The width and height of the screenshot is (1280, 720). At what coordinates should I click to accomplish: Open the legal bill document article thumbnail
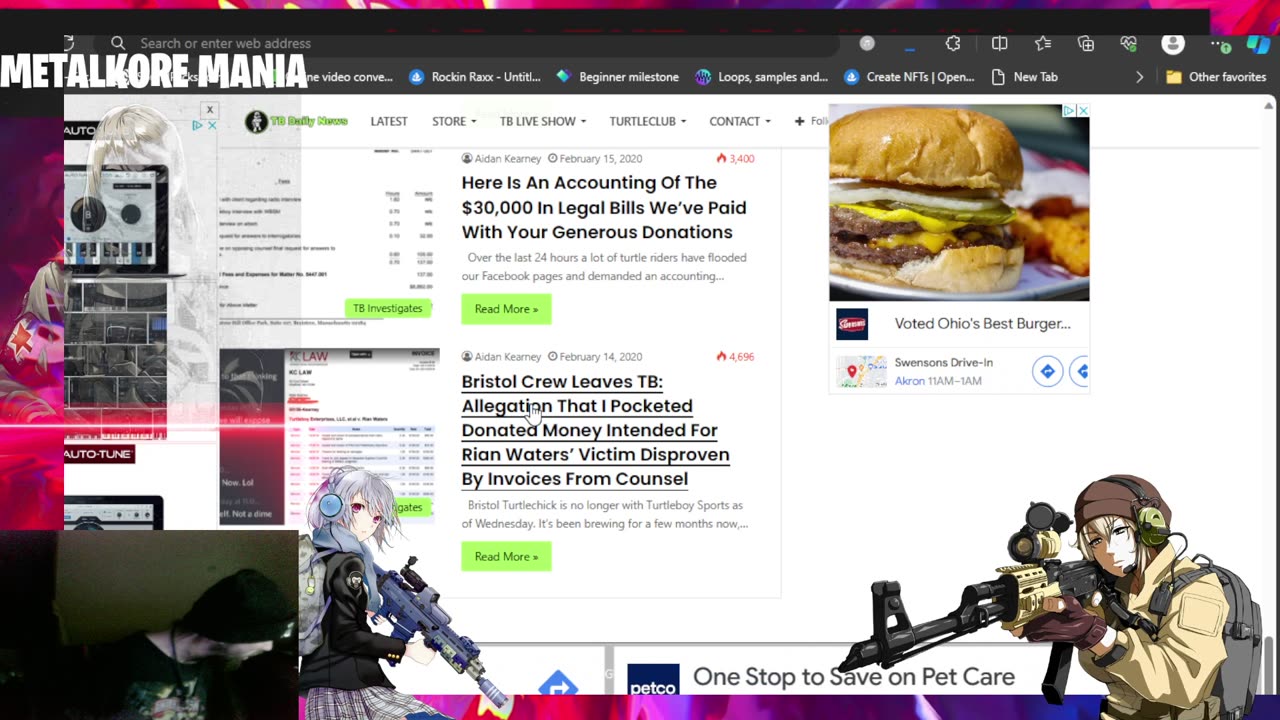(x=330, y=237)
